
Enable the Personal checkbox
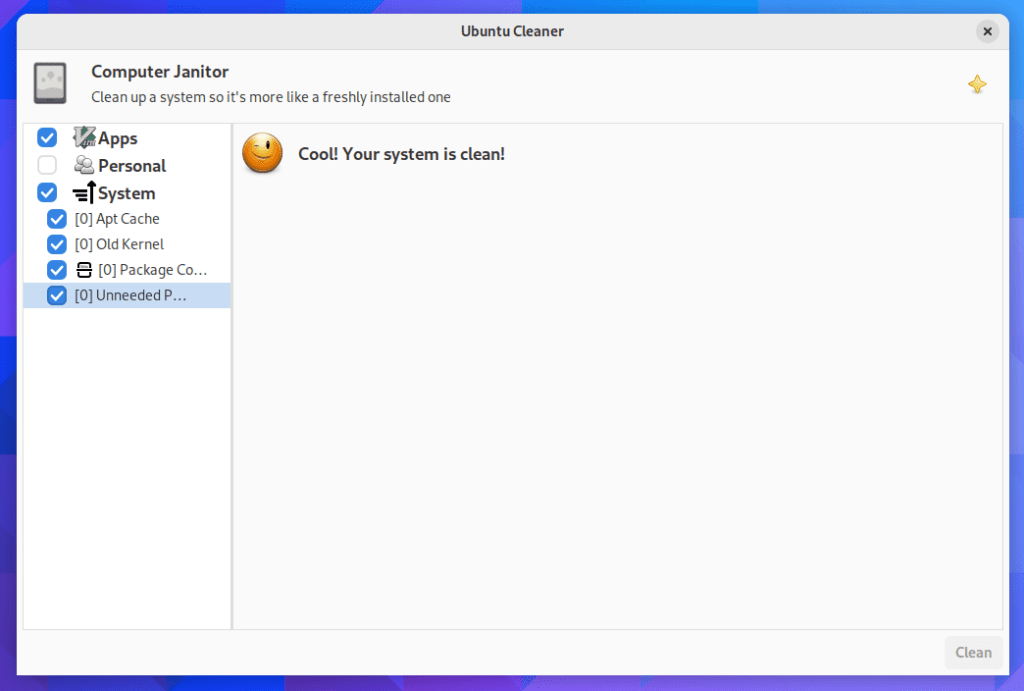(46, 165)
